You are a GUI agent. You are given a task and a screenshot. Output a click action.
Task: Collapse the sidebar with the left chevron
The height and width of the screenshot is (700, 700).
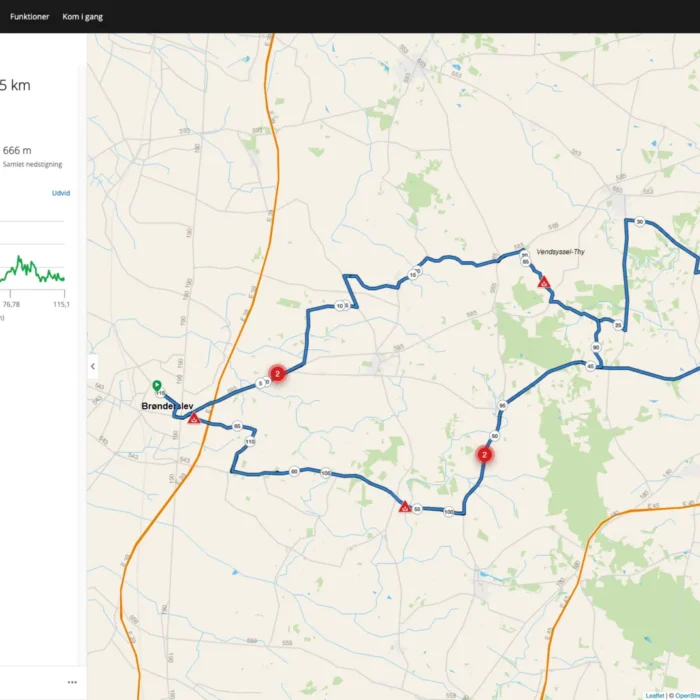tap(93, 366)
